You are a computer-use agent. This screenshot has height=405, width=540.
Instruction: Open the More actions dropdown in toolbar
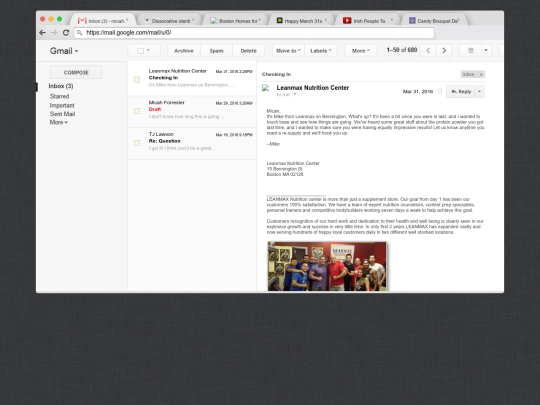click(x=360, y=51)
